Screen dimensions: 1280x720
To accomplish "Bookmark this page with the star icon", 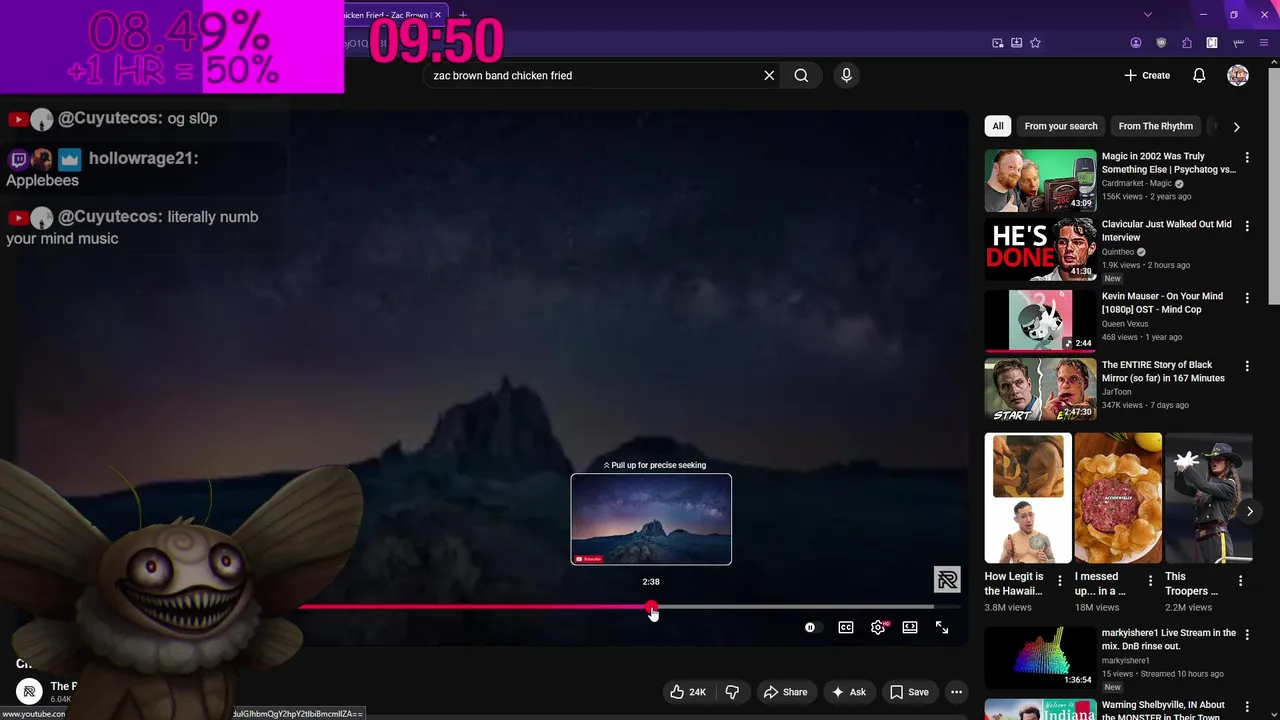I will point(1035,43).
